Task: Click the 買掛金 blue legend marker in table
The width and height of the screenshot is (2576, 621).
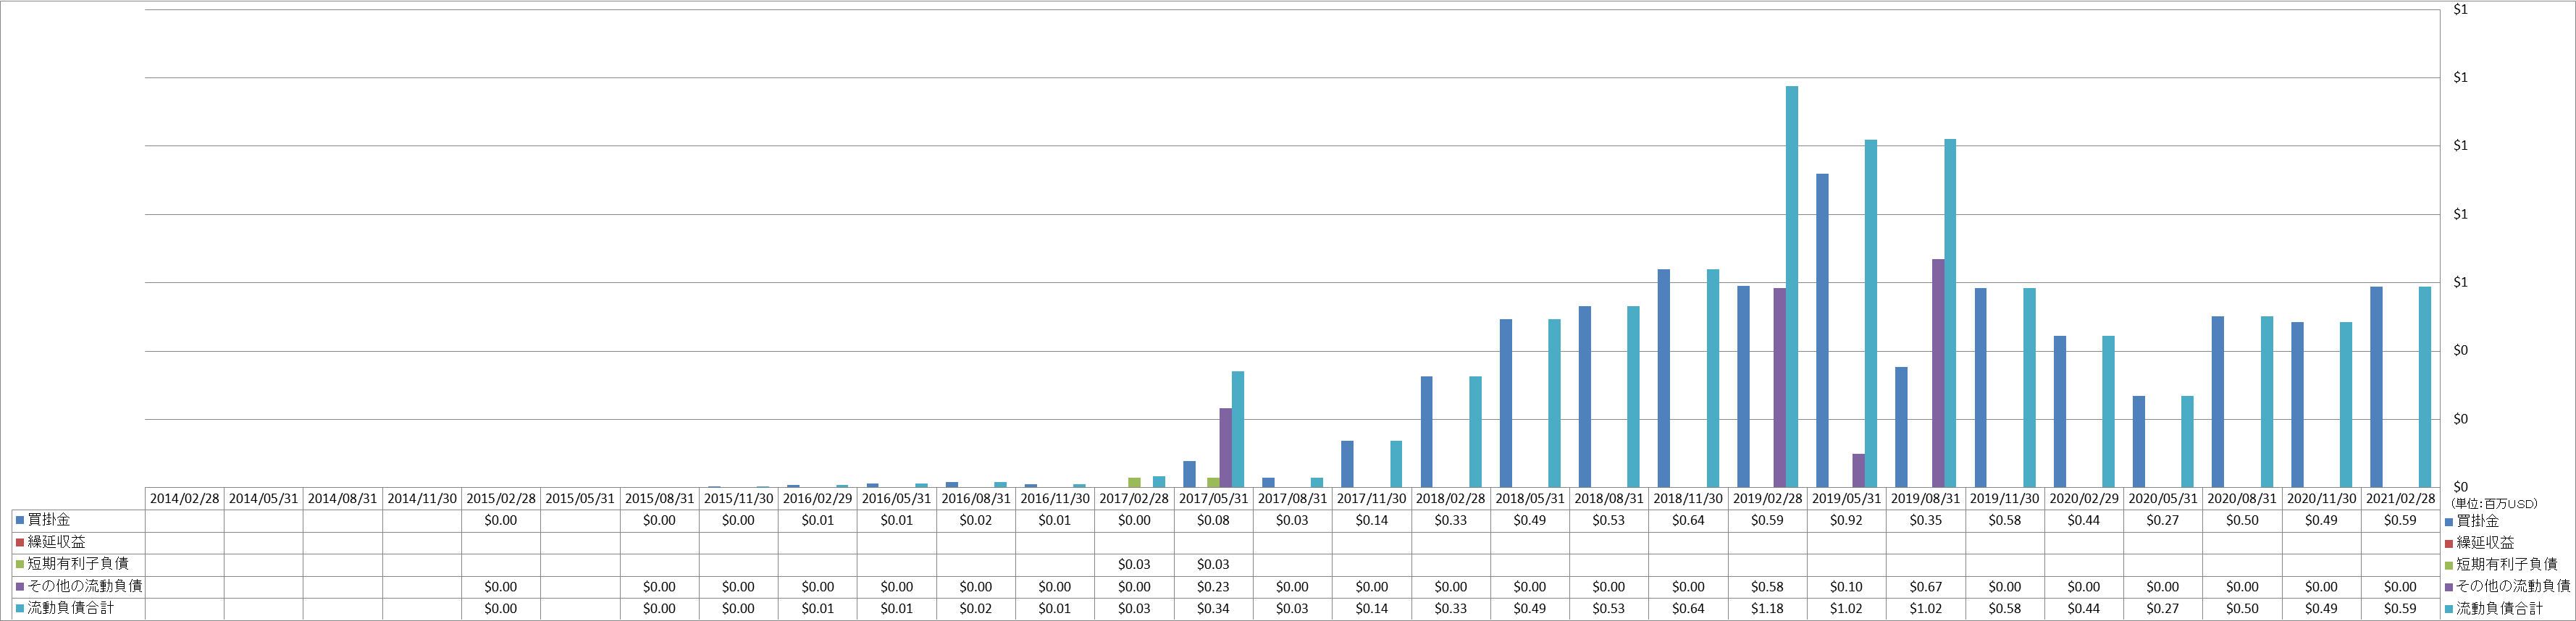Action: point(19,521)
